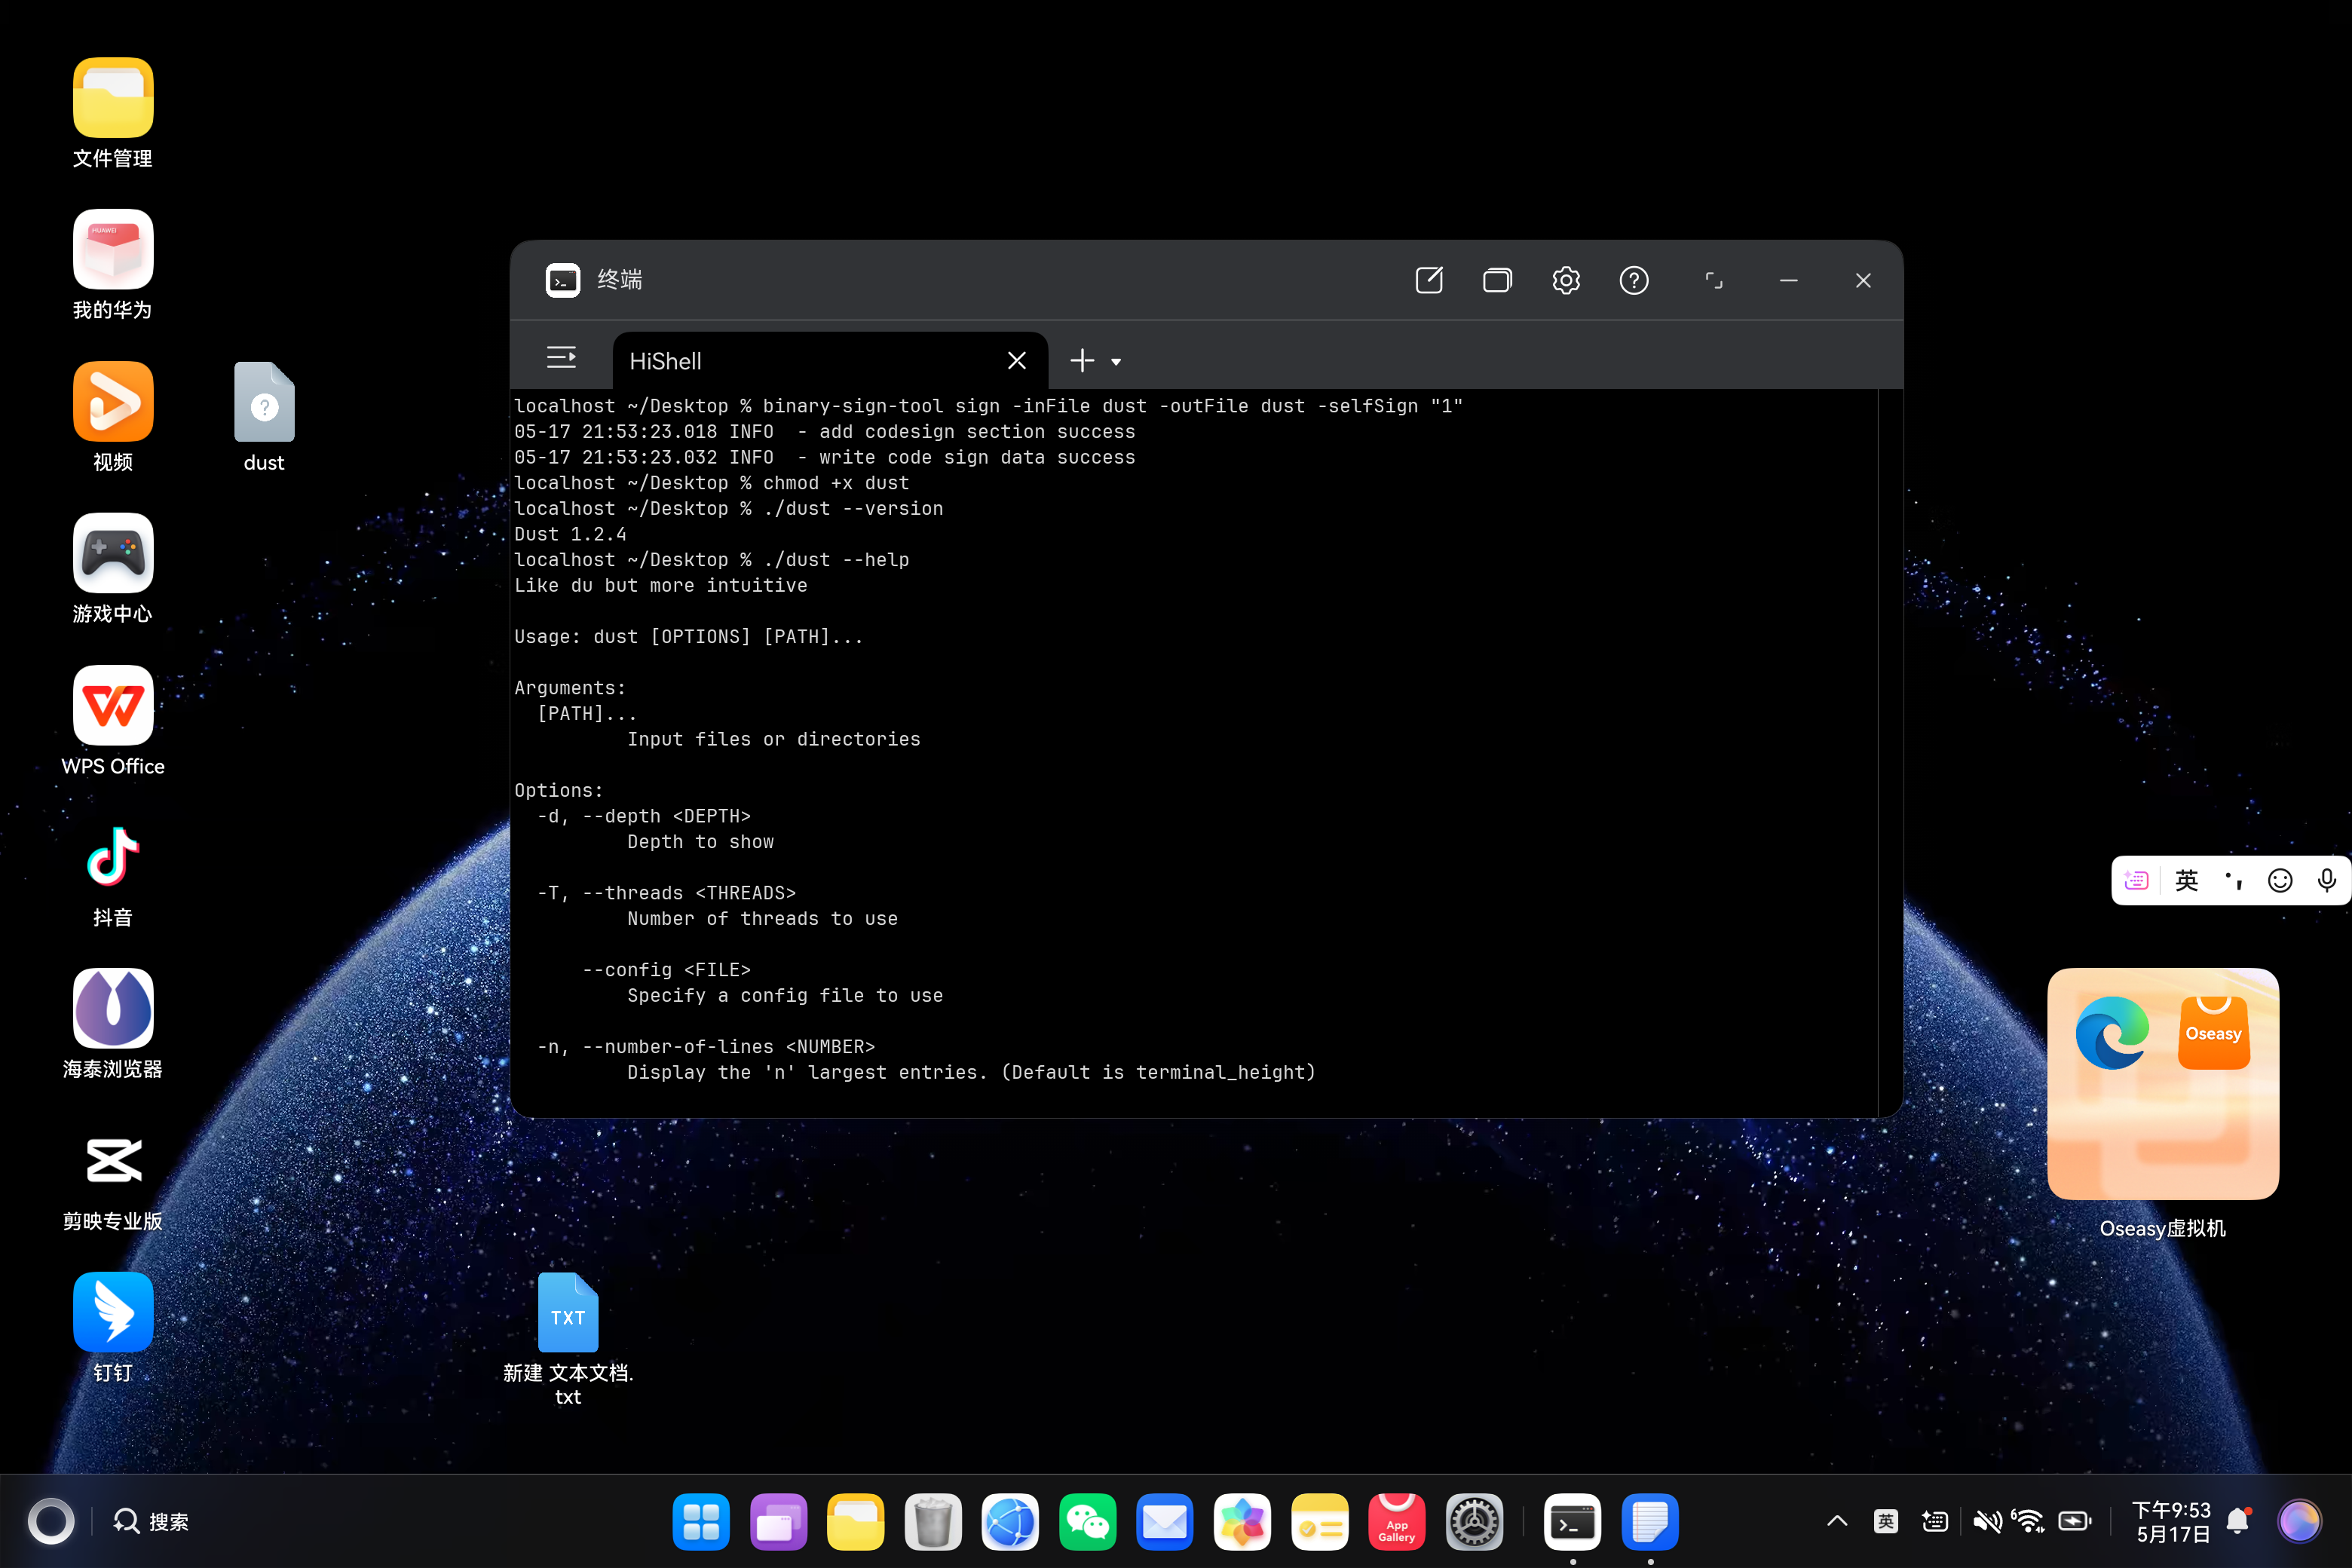Click the "-T, --threads <THREADS>" option line
Screen dimensions: 2352x1568
tap(666, 893)
